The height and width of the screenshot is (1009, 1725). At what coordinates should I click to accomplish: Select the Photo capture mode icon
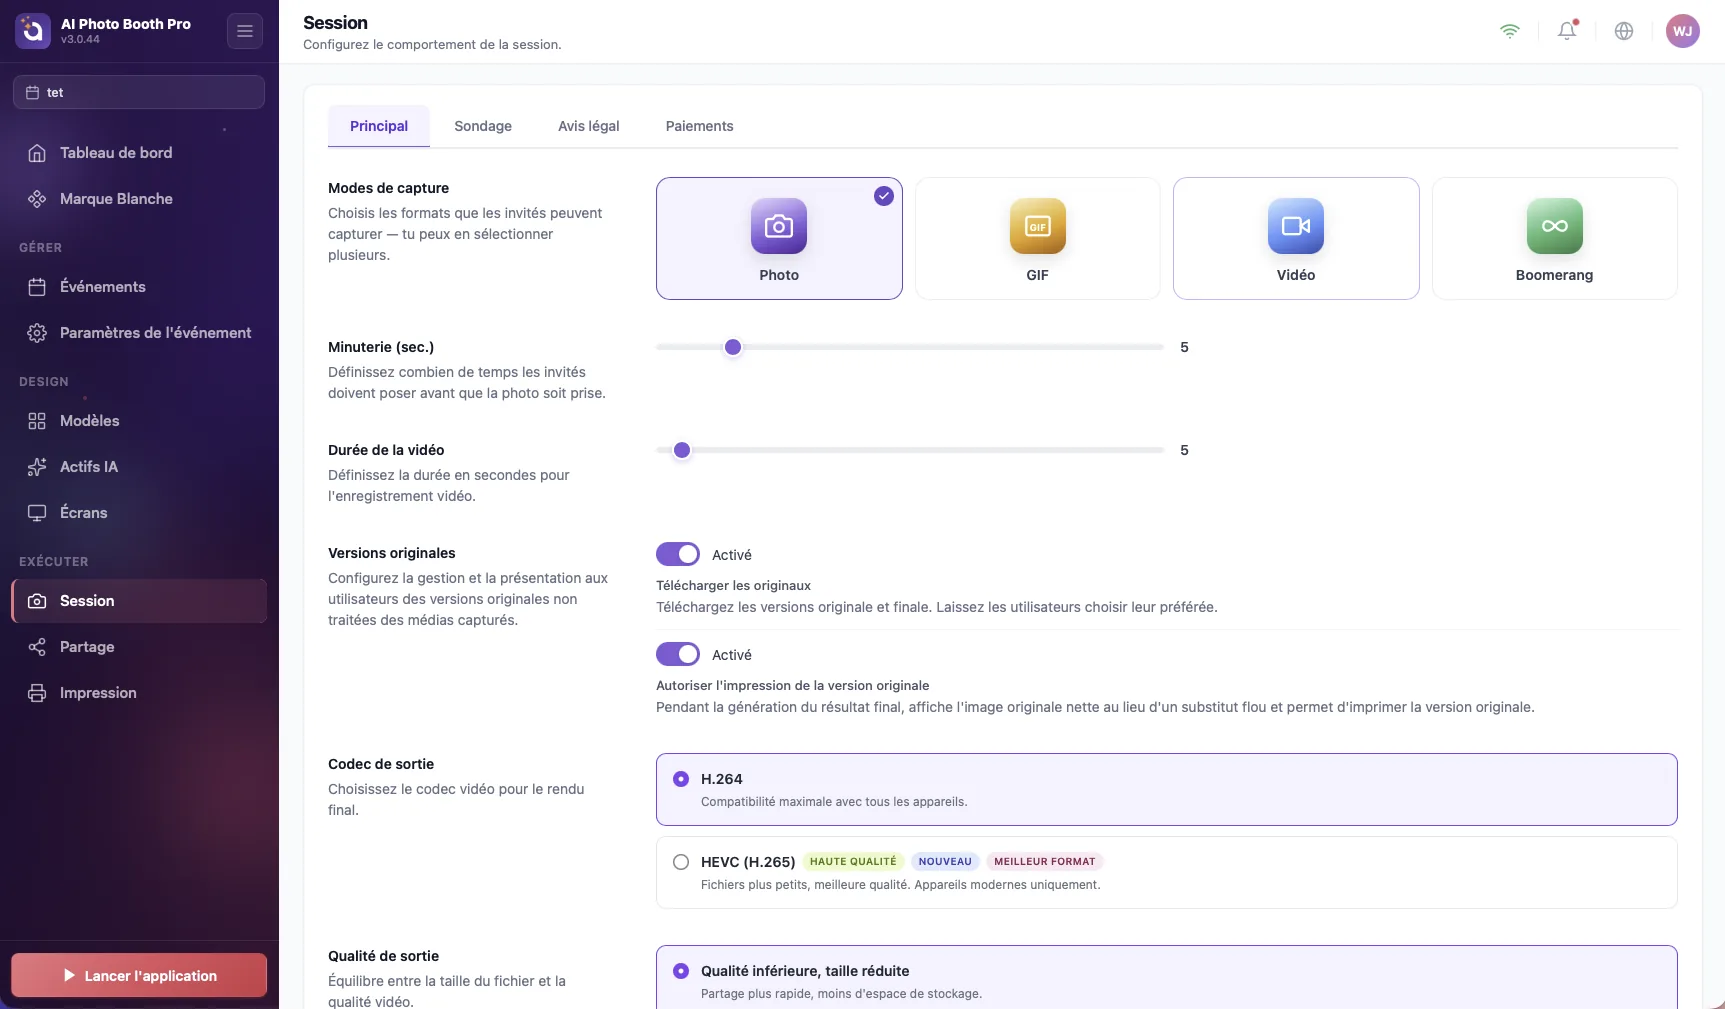(x=779, y=226)
